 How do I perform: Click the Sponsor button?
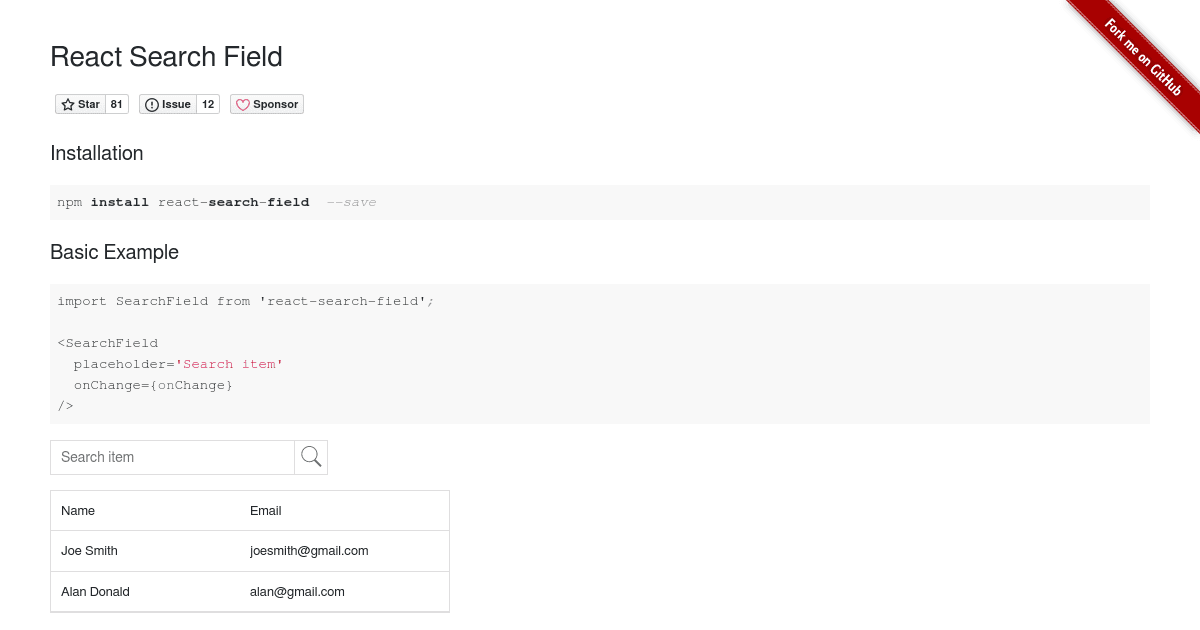(x=267, y=104)
